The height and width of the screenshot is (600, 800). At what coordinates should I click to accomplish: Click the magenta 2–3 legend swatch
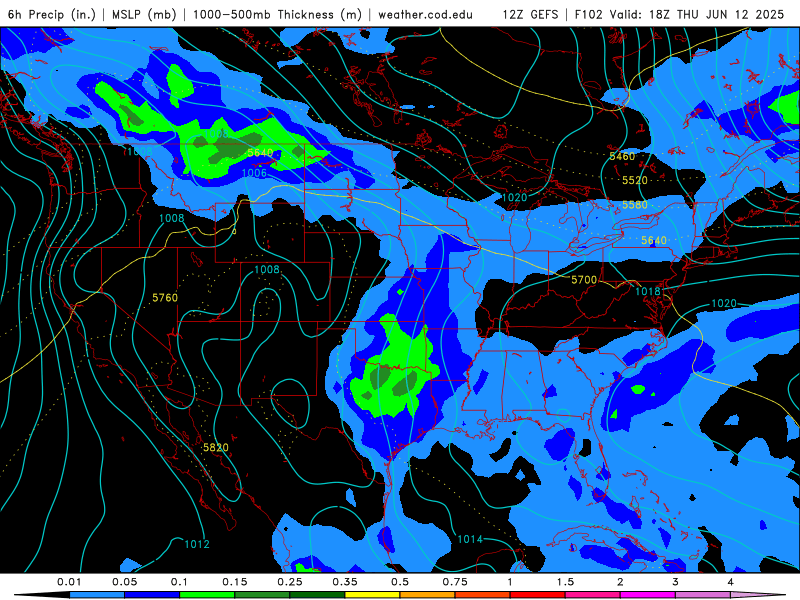pos(648,595)
